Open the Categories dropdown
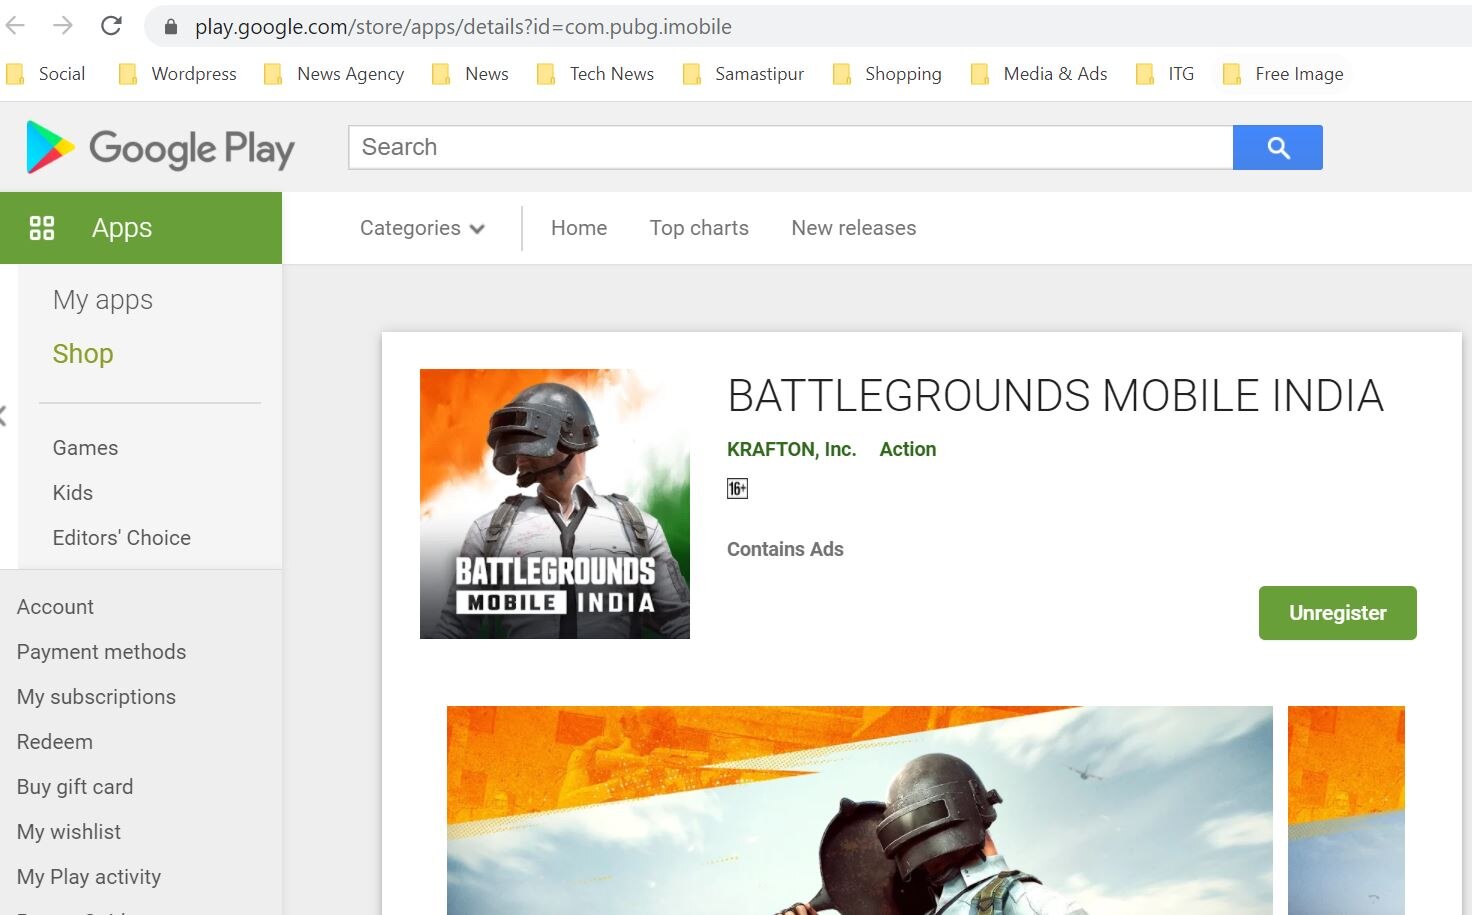The image size is (1472, 915). pos(421,228)
